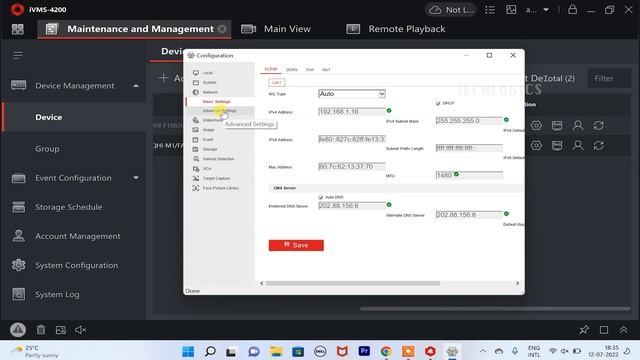Pin the alarm panel
Viewport: 640px width, 360px height.
584,330
